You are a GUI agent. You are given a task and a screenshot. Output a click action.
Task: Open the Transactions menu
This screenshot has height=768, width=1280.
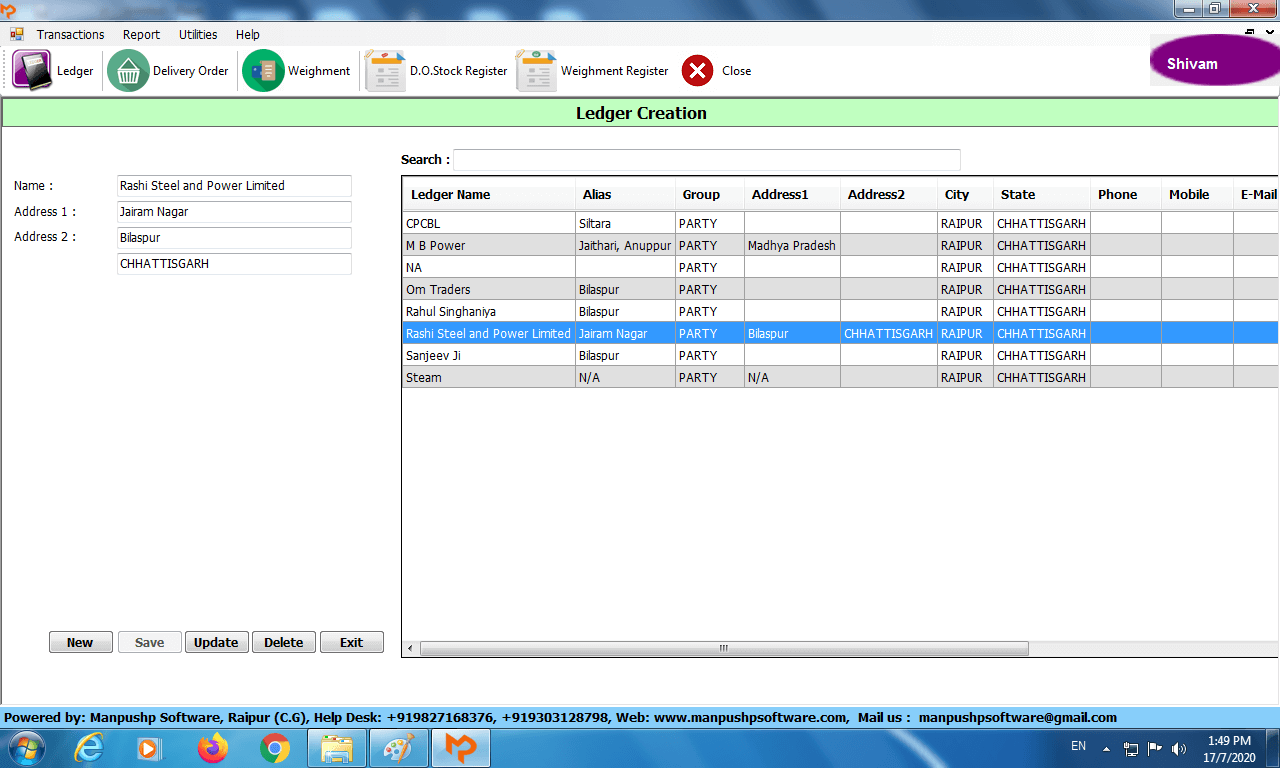pyautogui.click(x=70, y=34)
